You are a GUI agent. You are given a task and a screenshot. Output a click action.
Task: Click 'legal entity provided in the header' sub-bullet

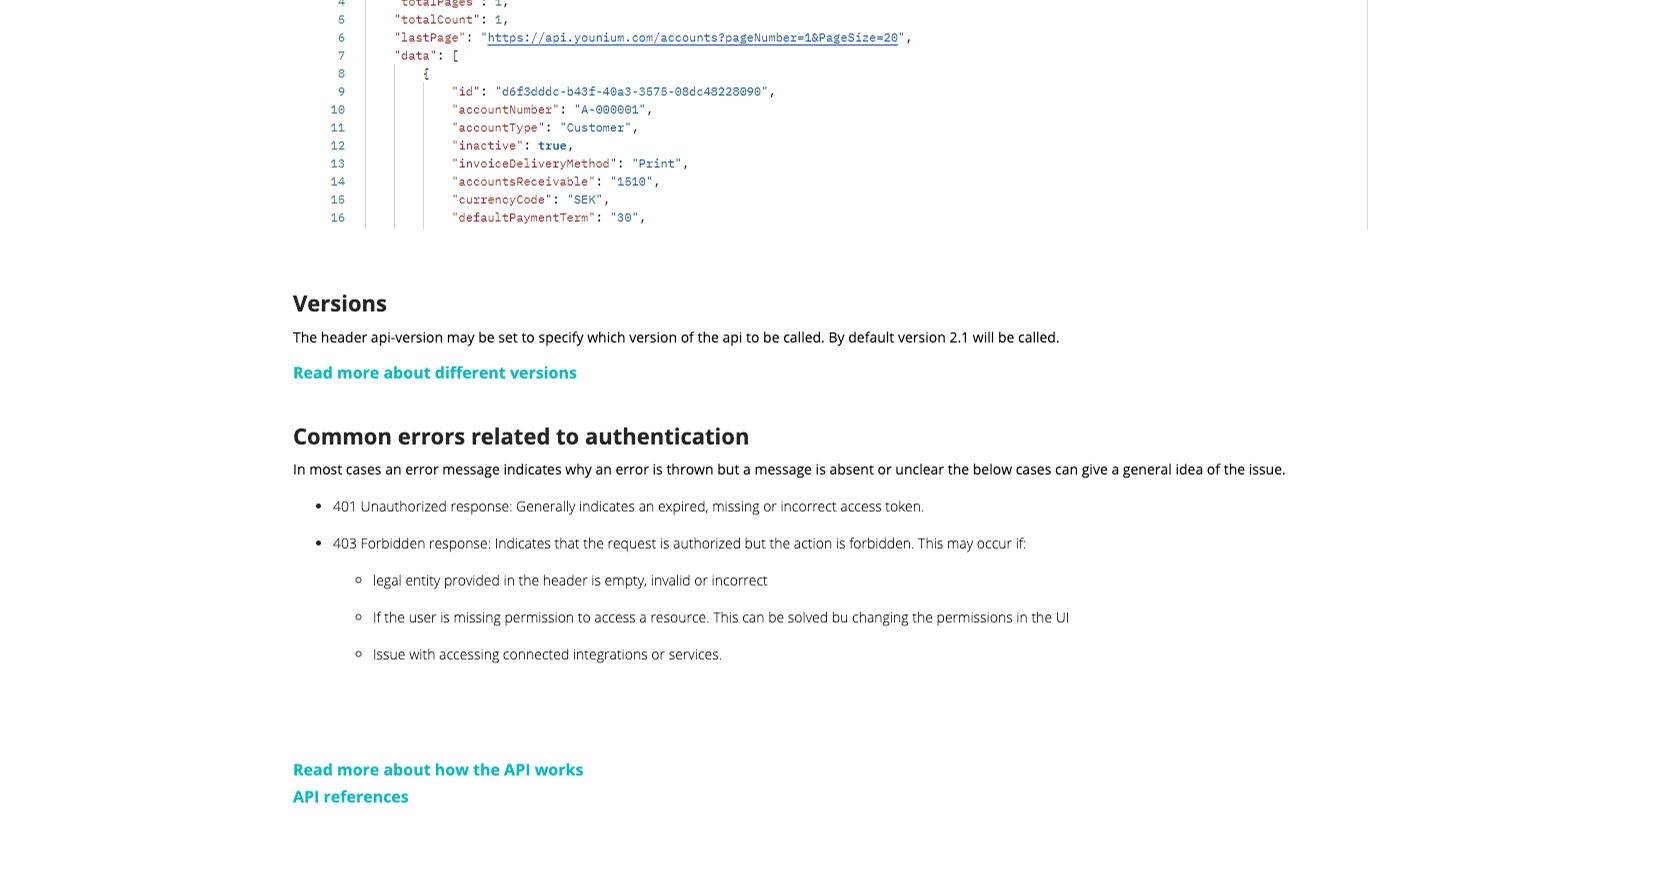coord(570,581)
